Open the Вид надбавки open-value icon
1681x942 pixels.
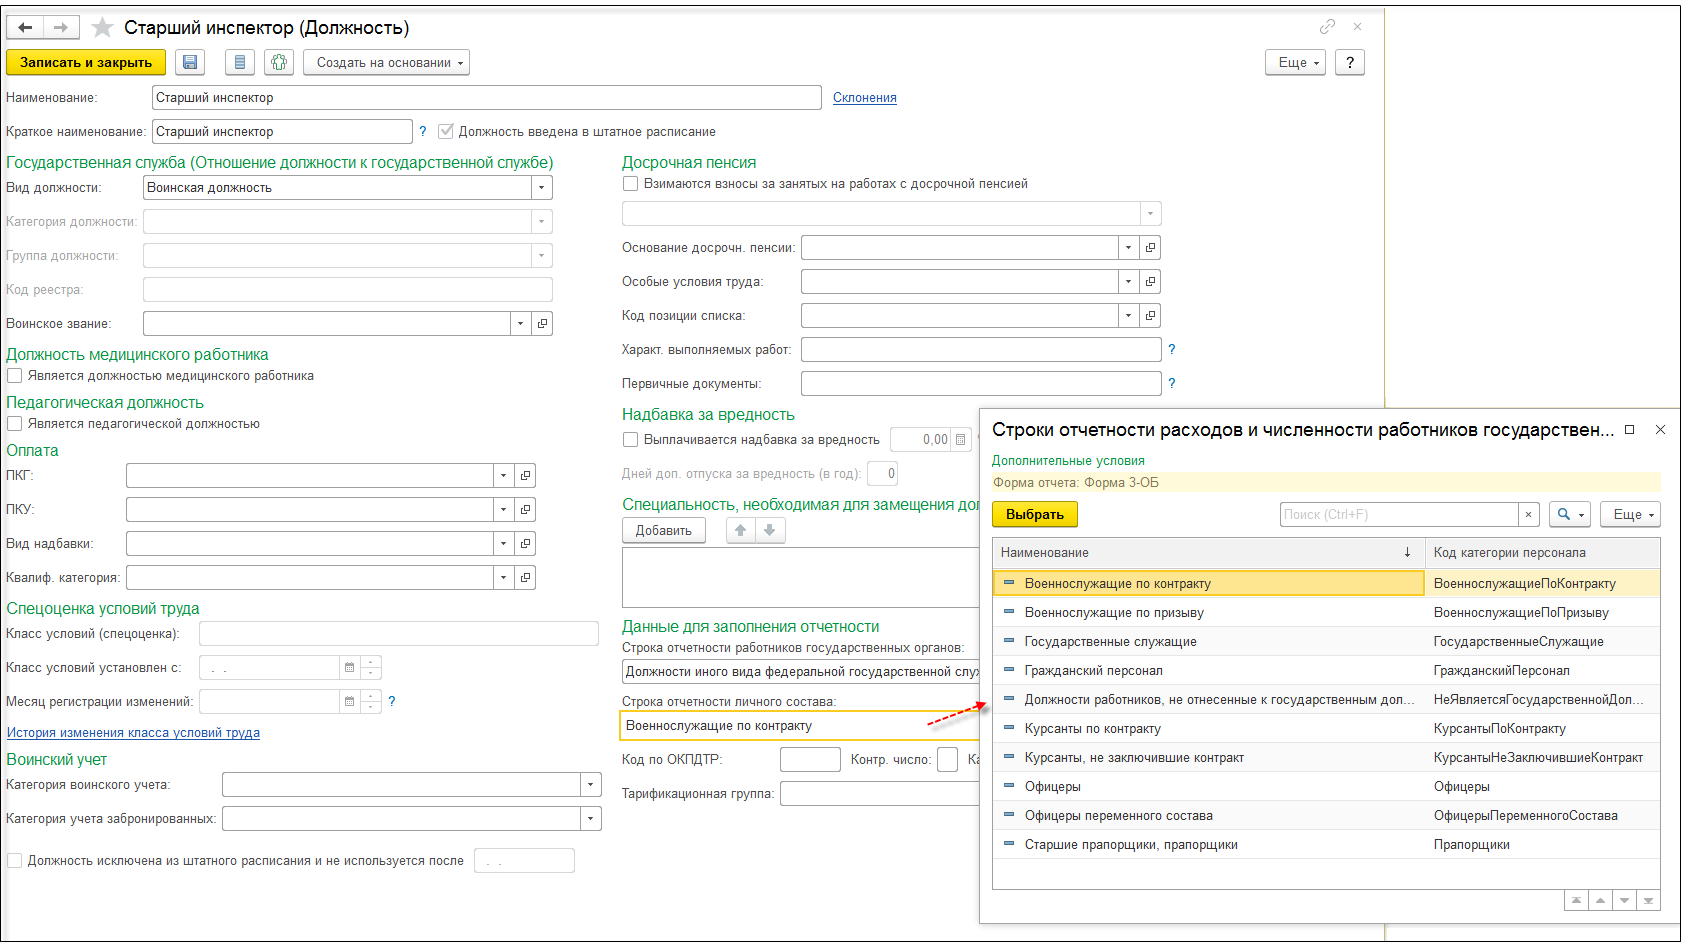coord(525,543)
